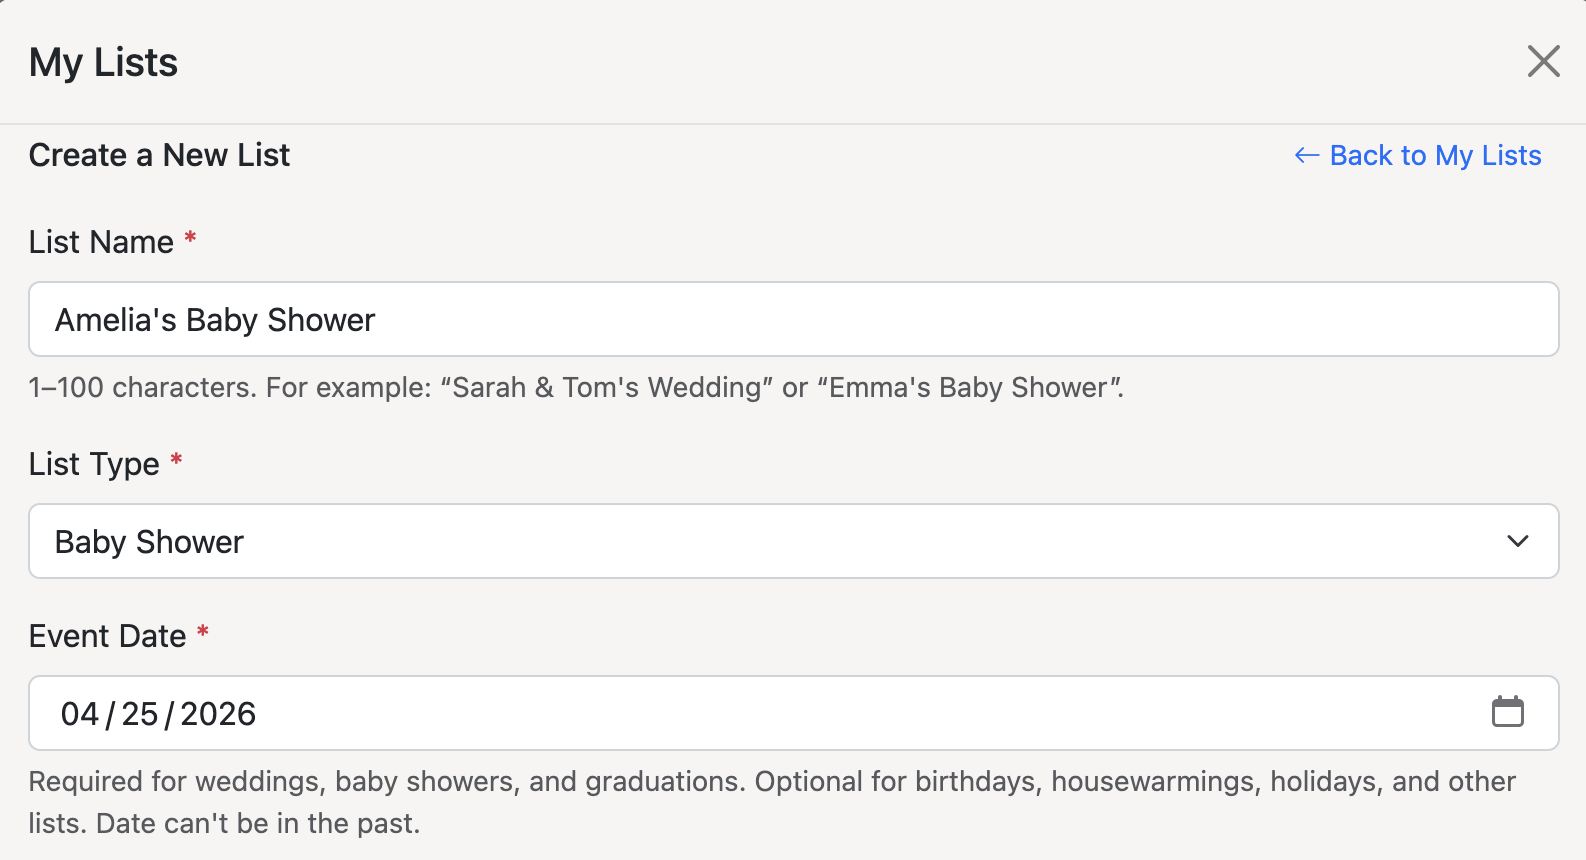This screenshot has height=860, width=1586.
Task: Click the 'Create a New List' heading
Action: tap(159, 155)
